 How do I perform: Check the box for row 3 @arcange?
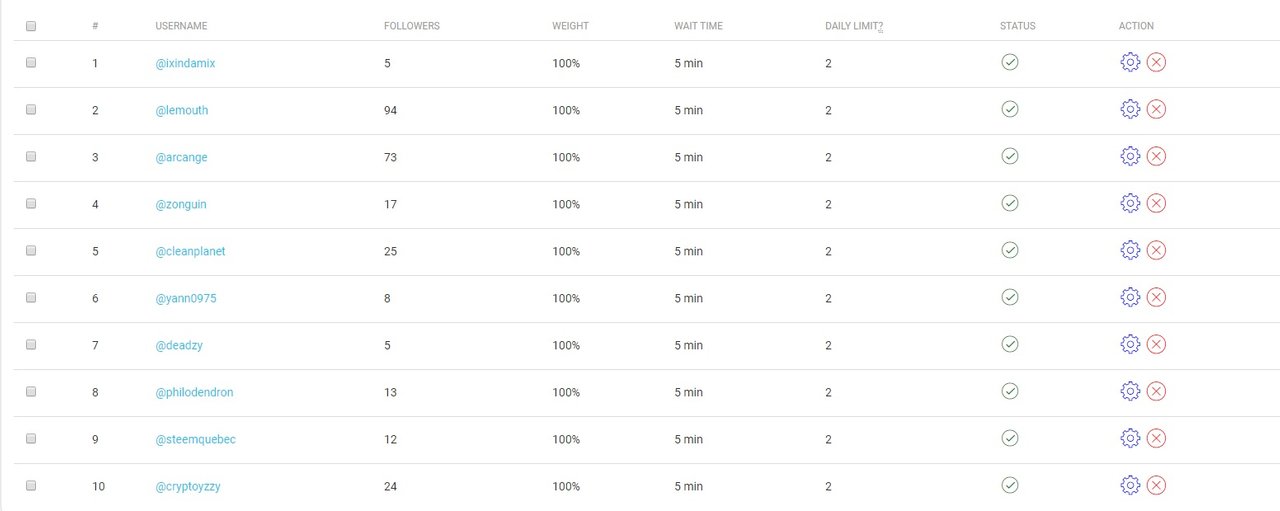point(31,156)
